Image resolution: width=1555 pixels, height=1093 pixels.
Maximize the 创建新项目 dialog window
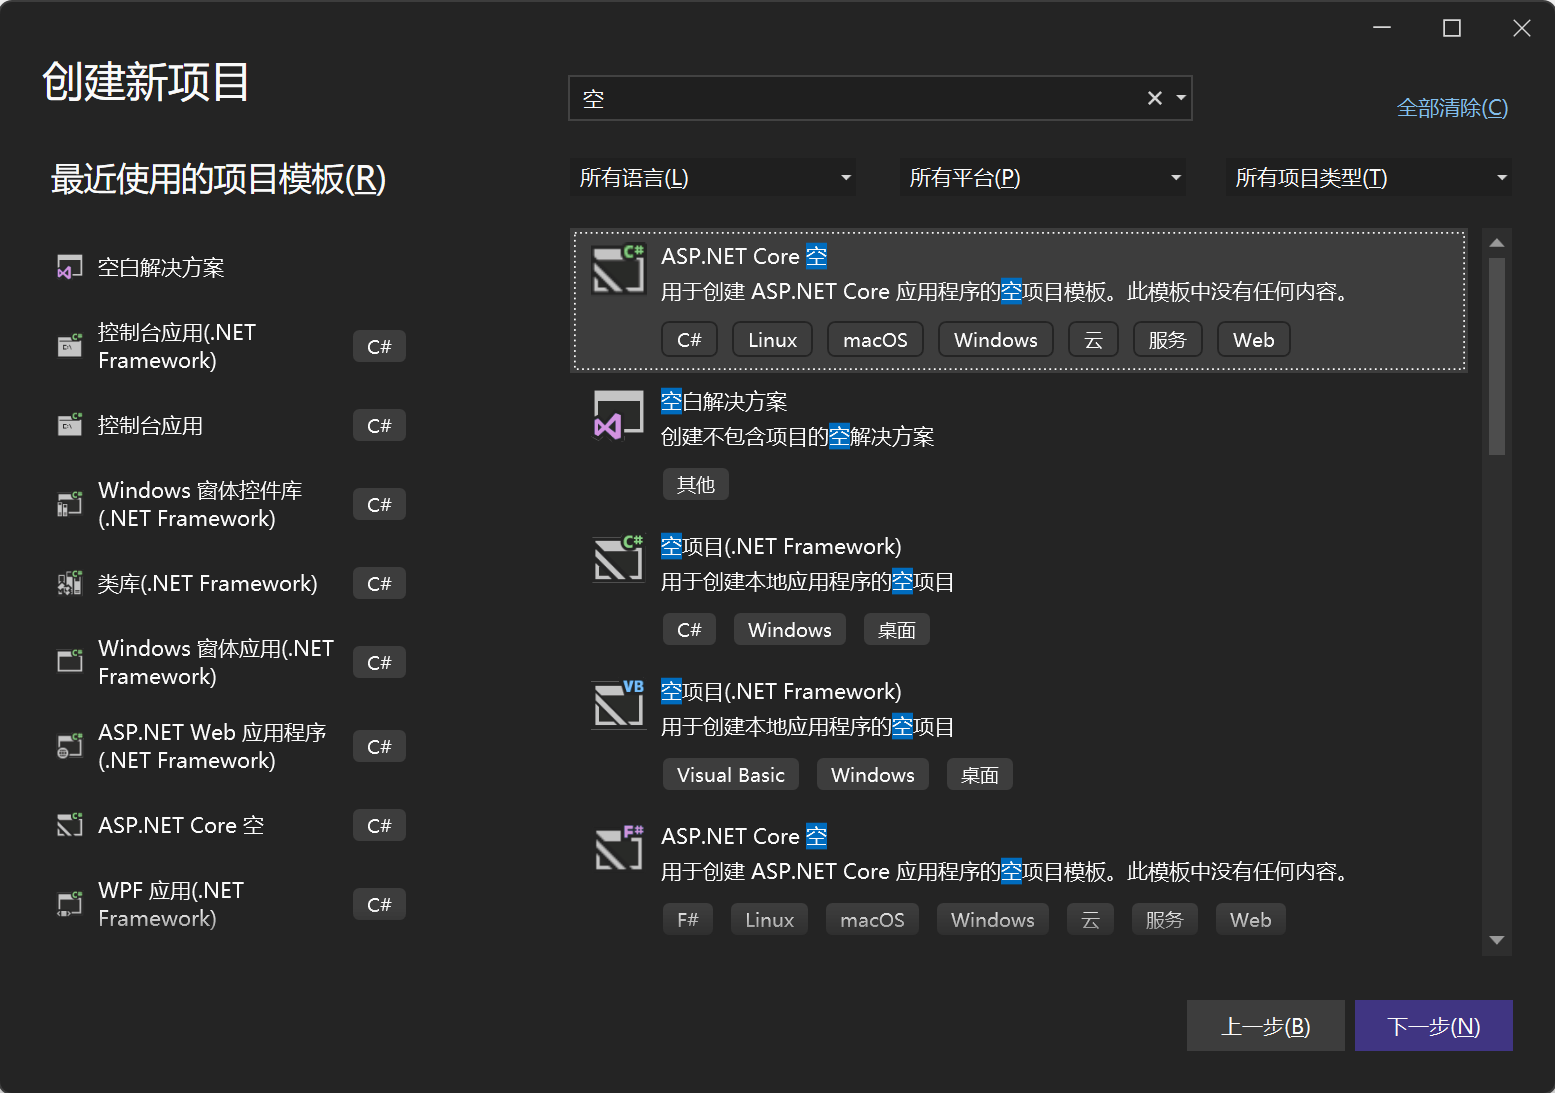[1452, 28]
